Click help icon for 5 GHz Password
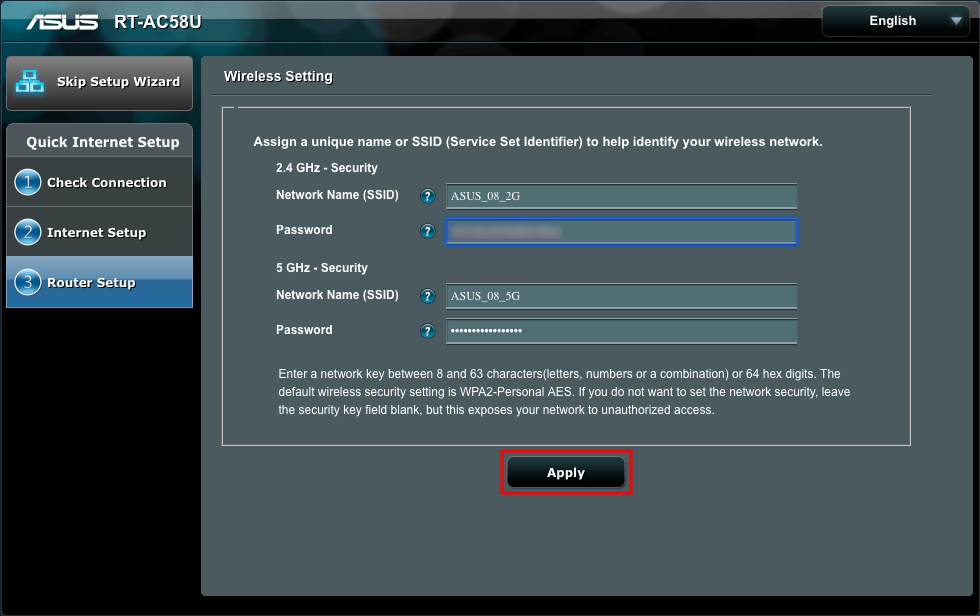This screenshot has height=616, width=980. click(428, 331)
